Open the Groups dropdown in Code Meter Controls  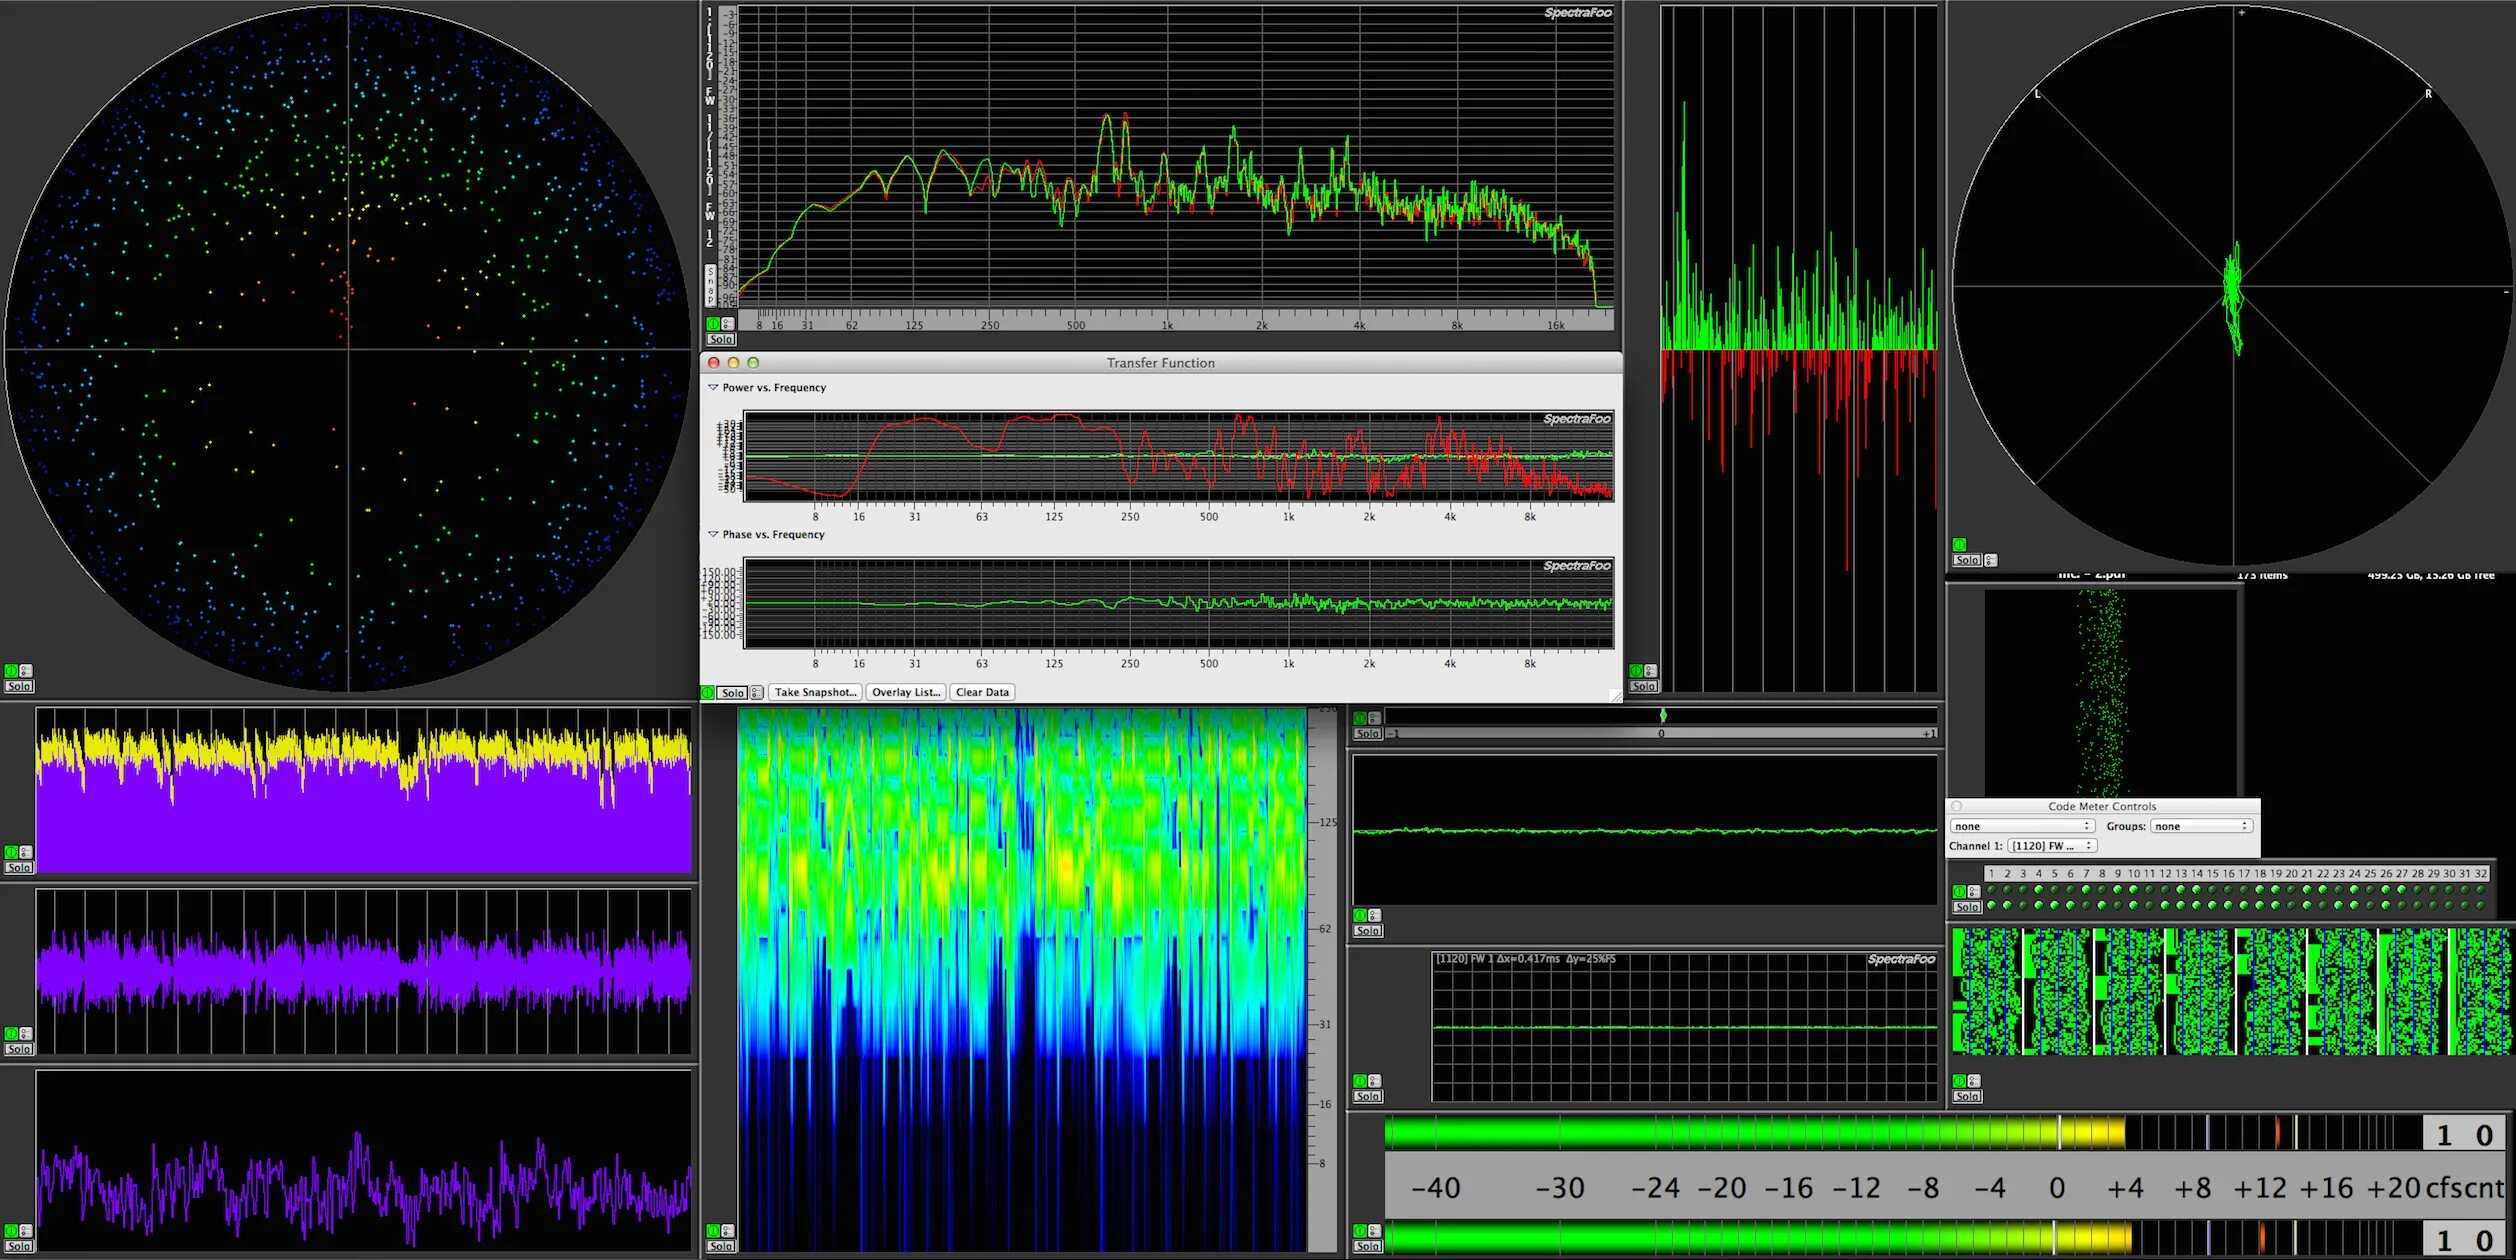2201,826
